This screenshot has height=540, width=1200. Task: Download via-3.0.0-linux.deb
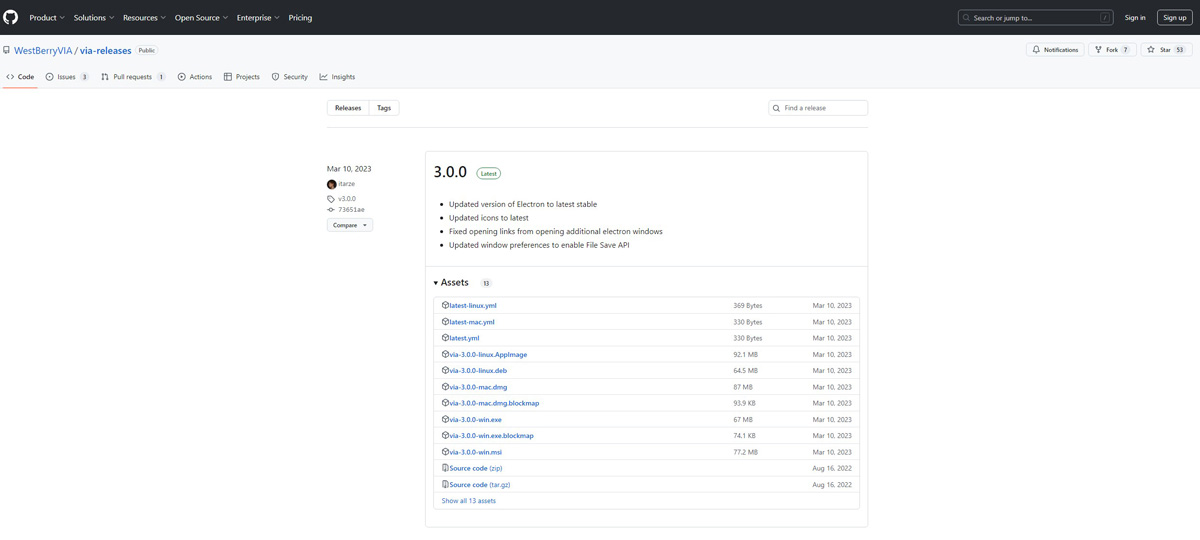coord(478,370)
